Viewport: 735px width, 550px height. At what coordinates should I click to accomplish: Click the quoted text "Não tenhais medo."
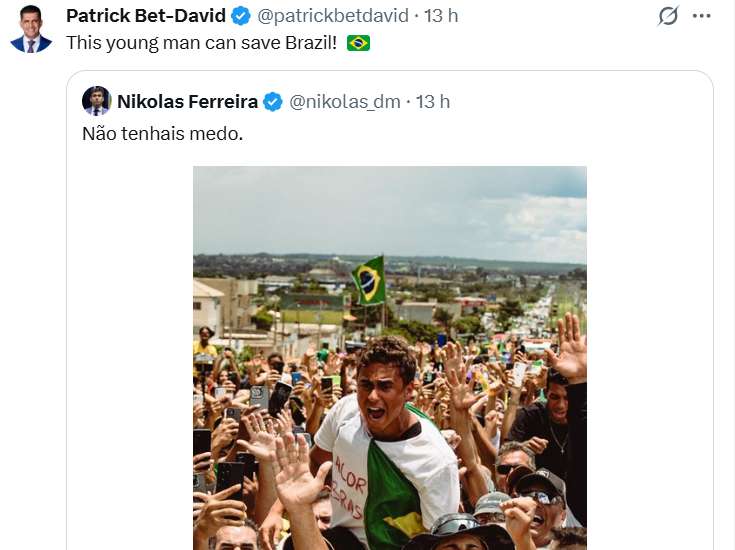click(162, 133)
